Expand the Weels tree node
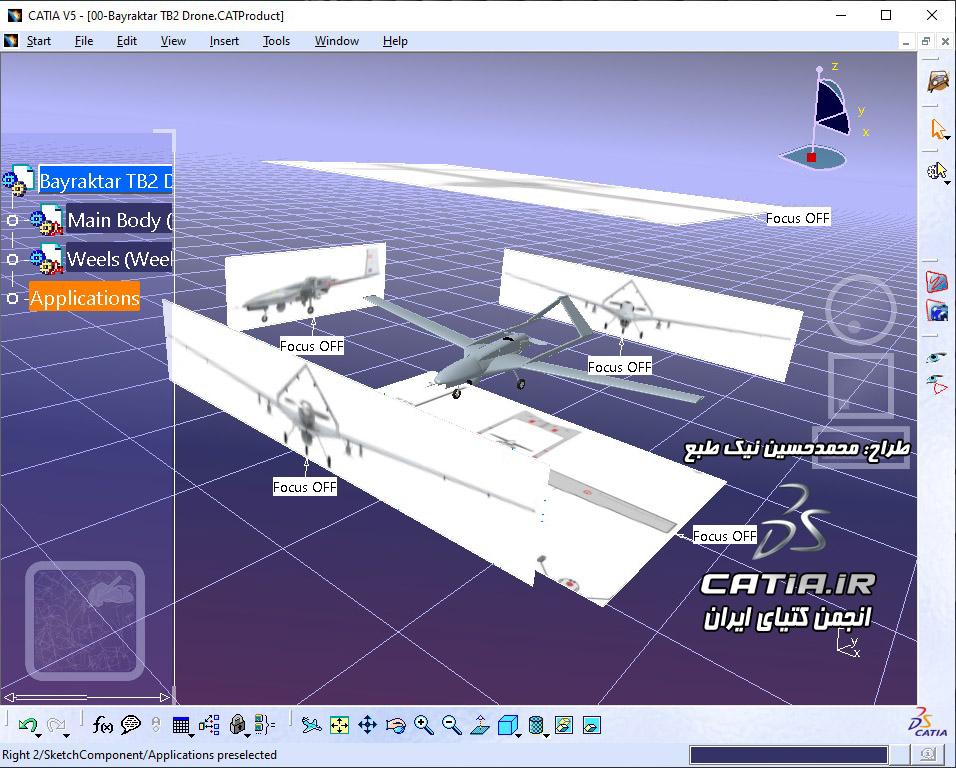The height and width of the screenshot is (768, 956). pos(12,259)
